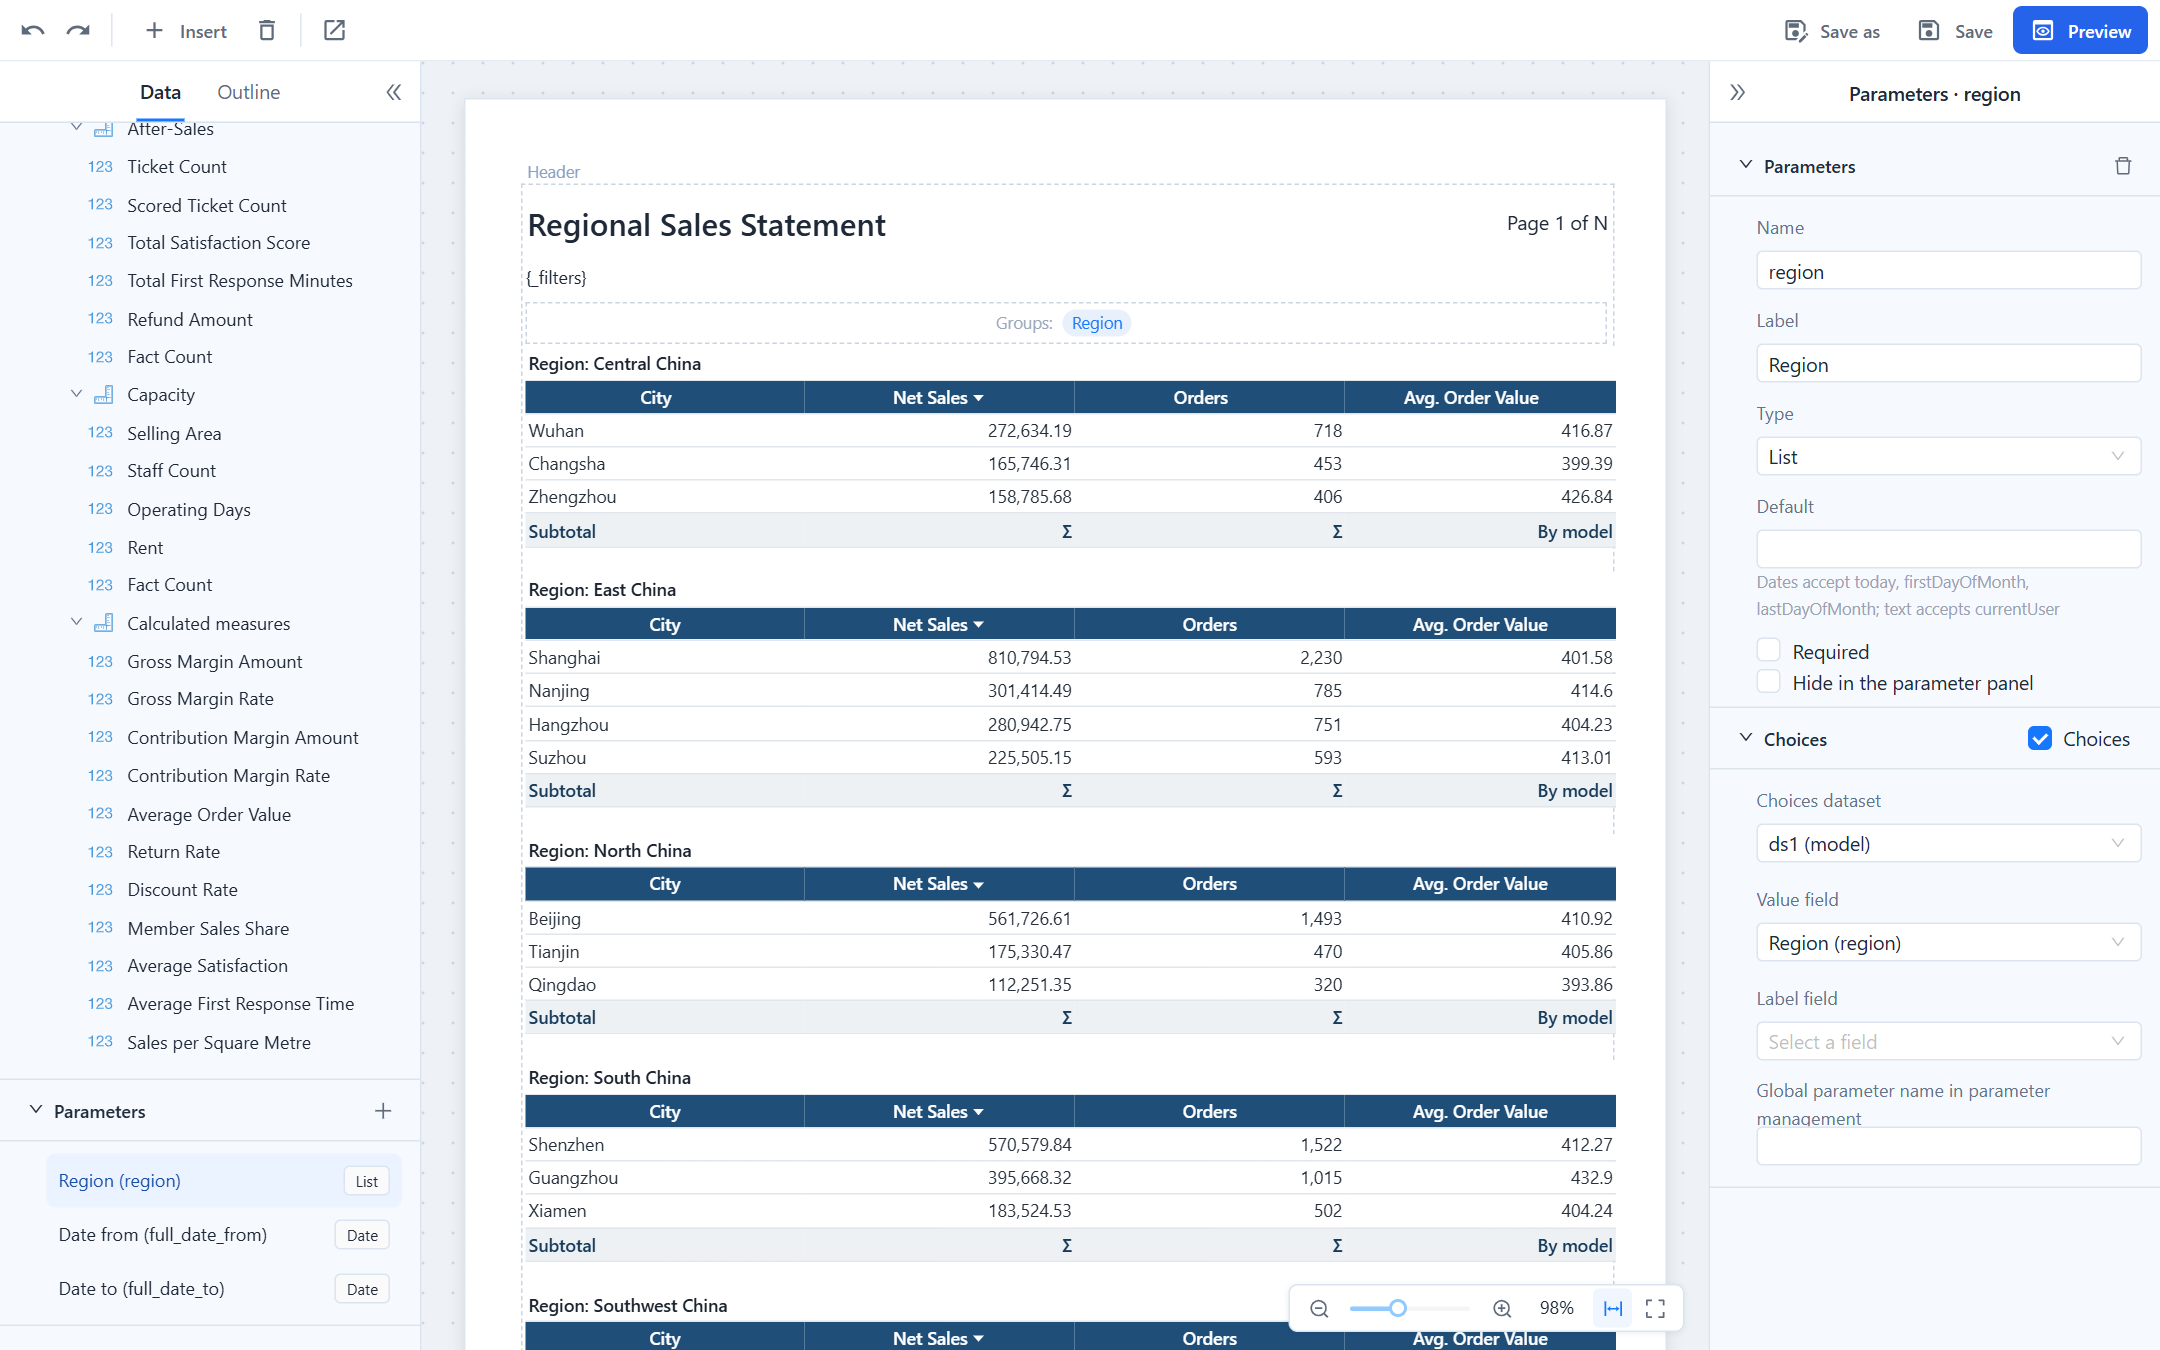The width and height of the screenshot is (2160, 1350).
Task: Click the Preview button
Action: pos(2080,31)
